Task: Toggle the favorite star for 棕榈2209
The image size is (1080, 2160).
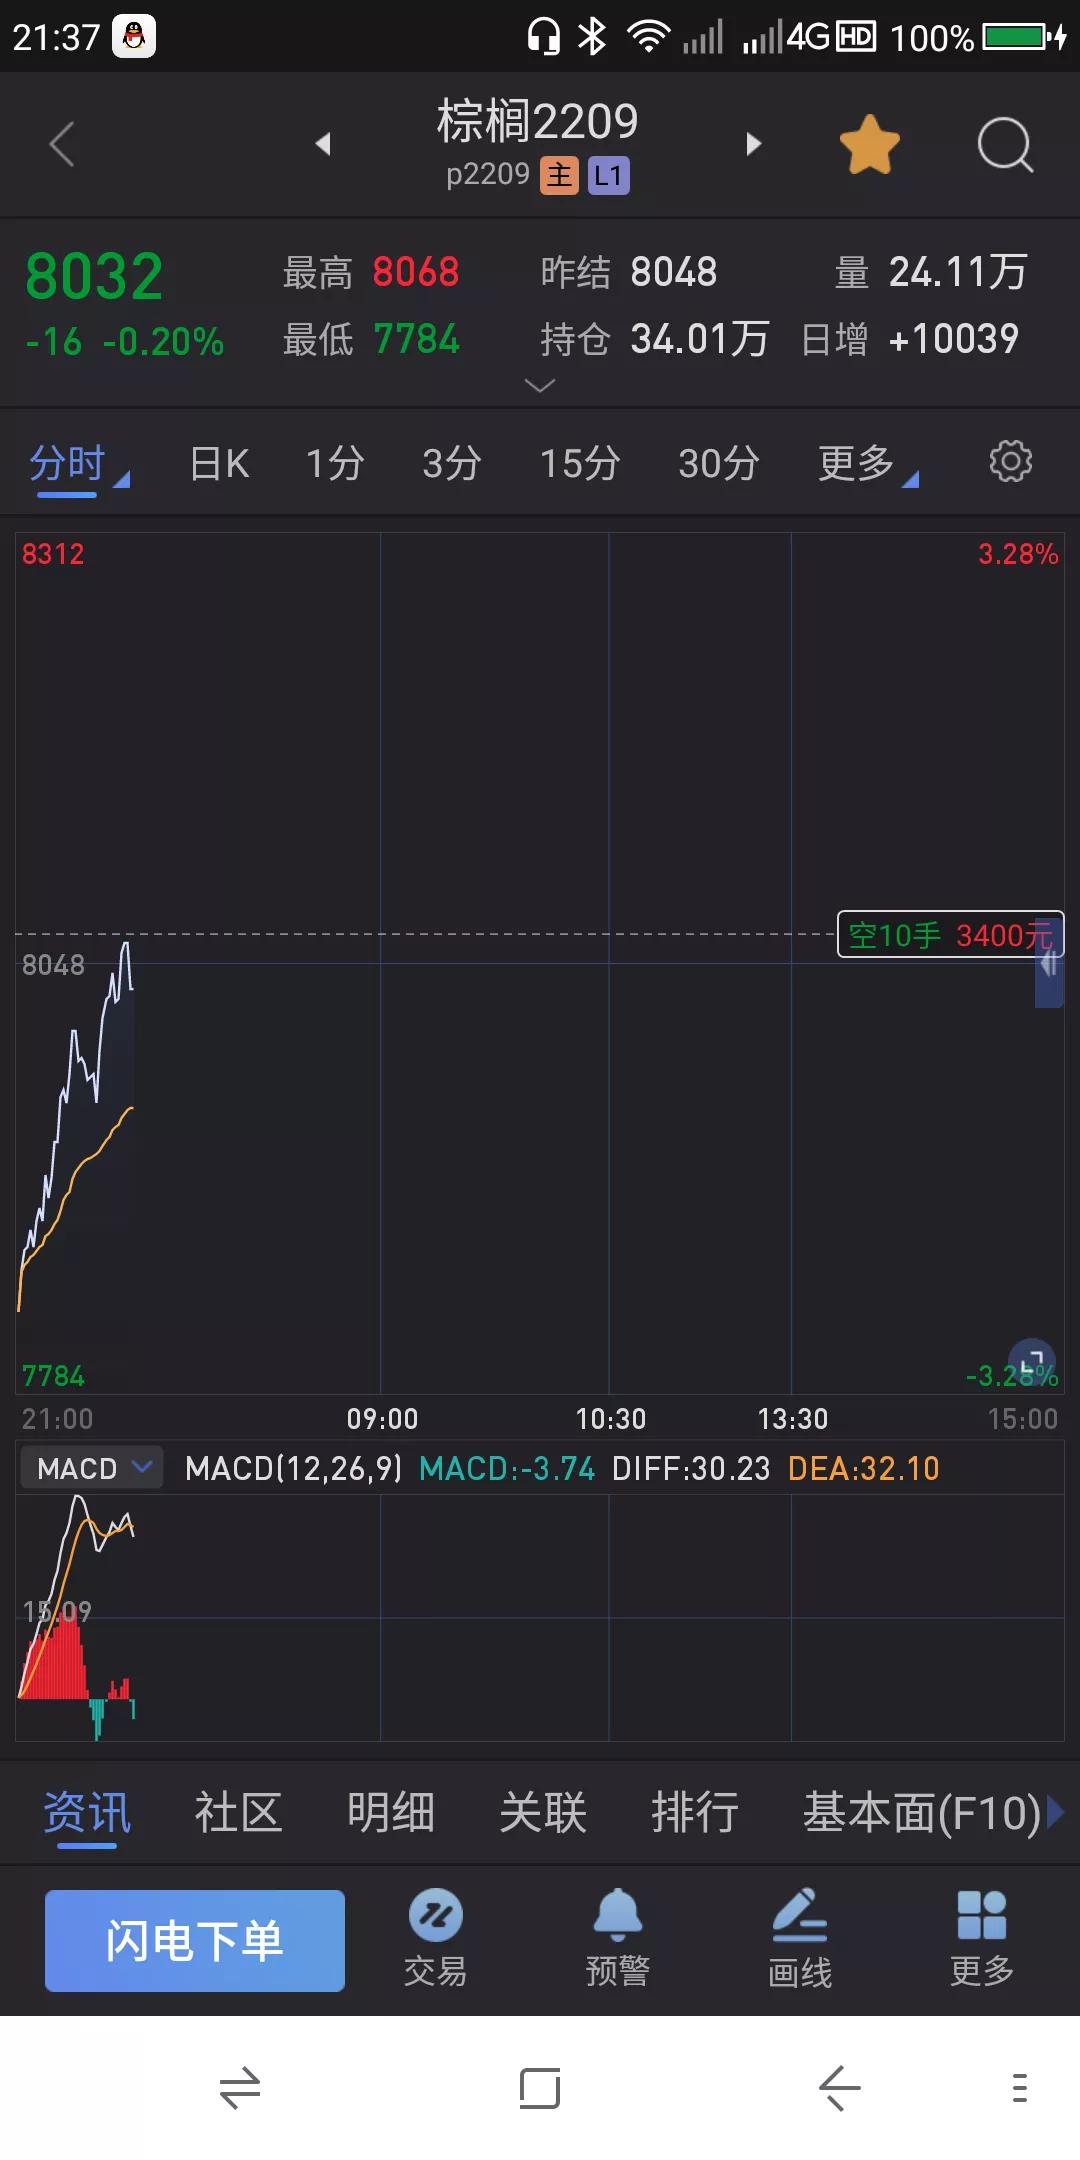Action: coord(869,145)
